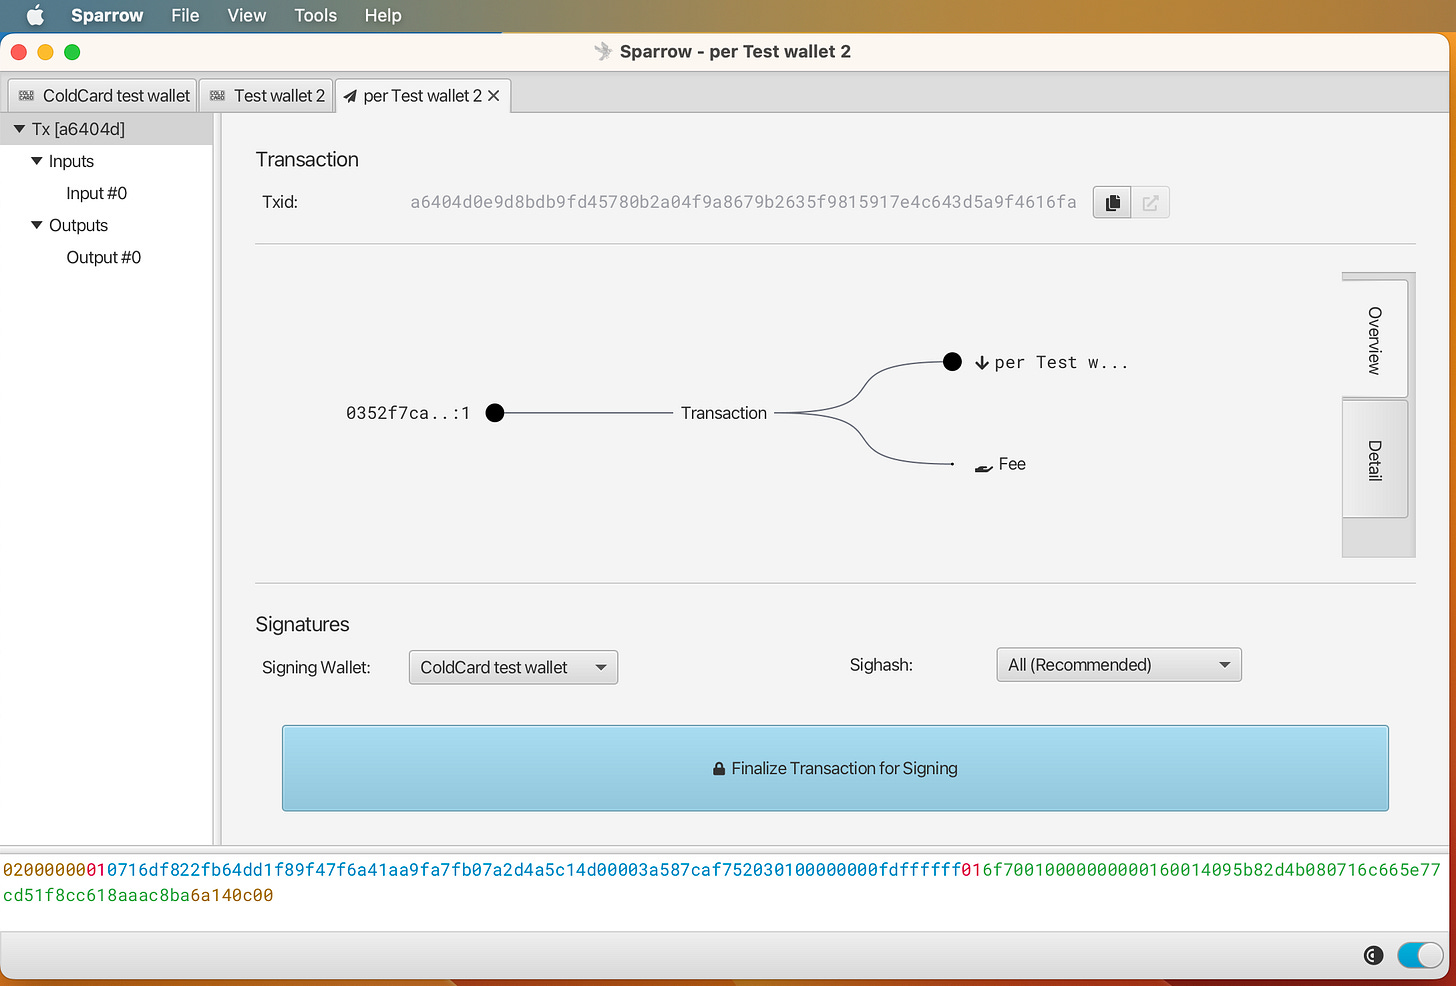The width and height of the screenshot is (1456, 986).
Task: Click the status icon left of the connection toggle
Action: pyautogui.click(x=1374, y=956)
